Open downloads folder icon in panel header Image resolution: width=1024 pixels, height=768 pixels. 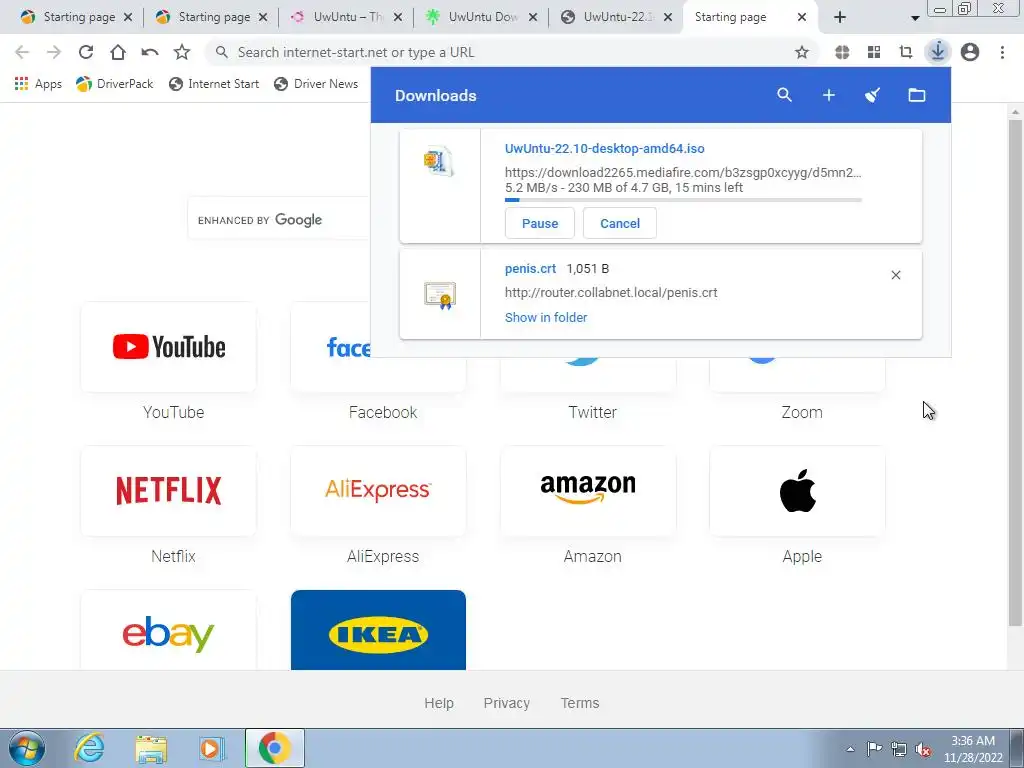pos(917,95)
